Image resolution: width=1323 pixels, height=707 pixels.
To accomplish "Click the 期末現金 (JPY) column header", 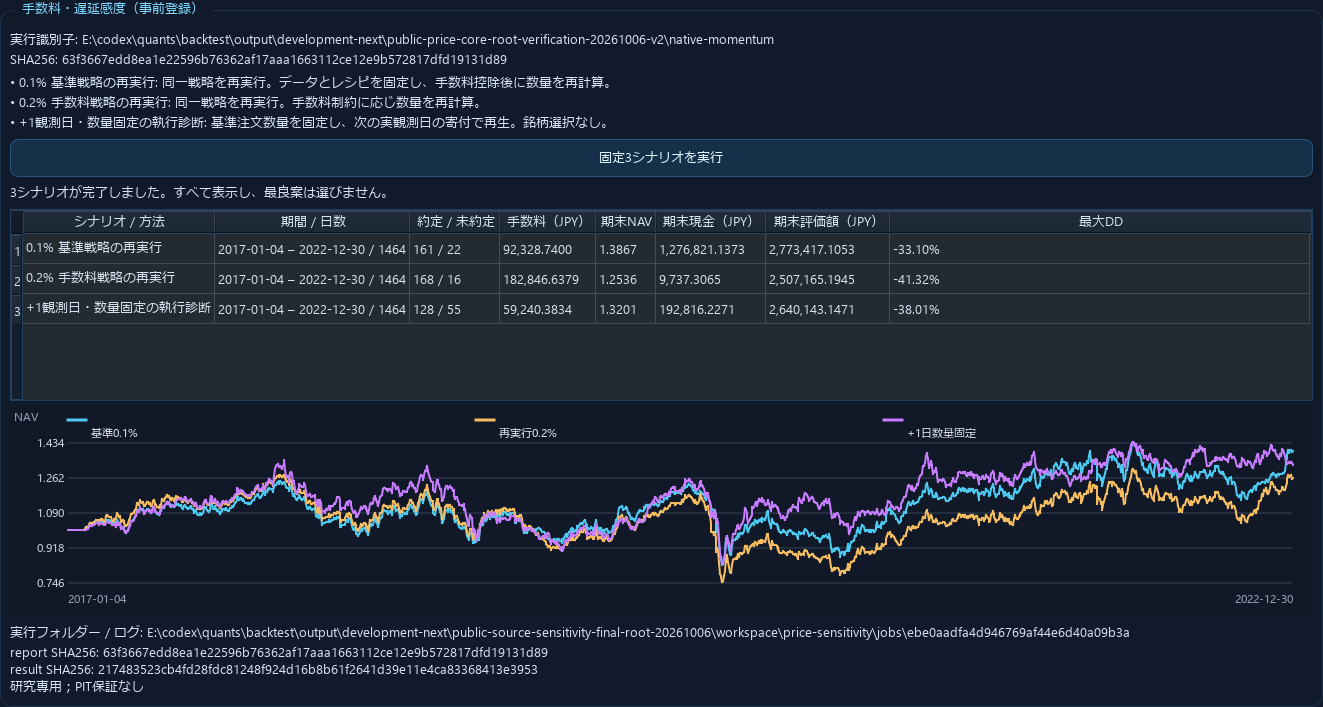I will 710,222.
